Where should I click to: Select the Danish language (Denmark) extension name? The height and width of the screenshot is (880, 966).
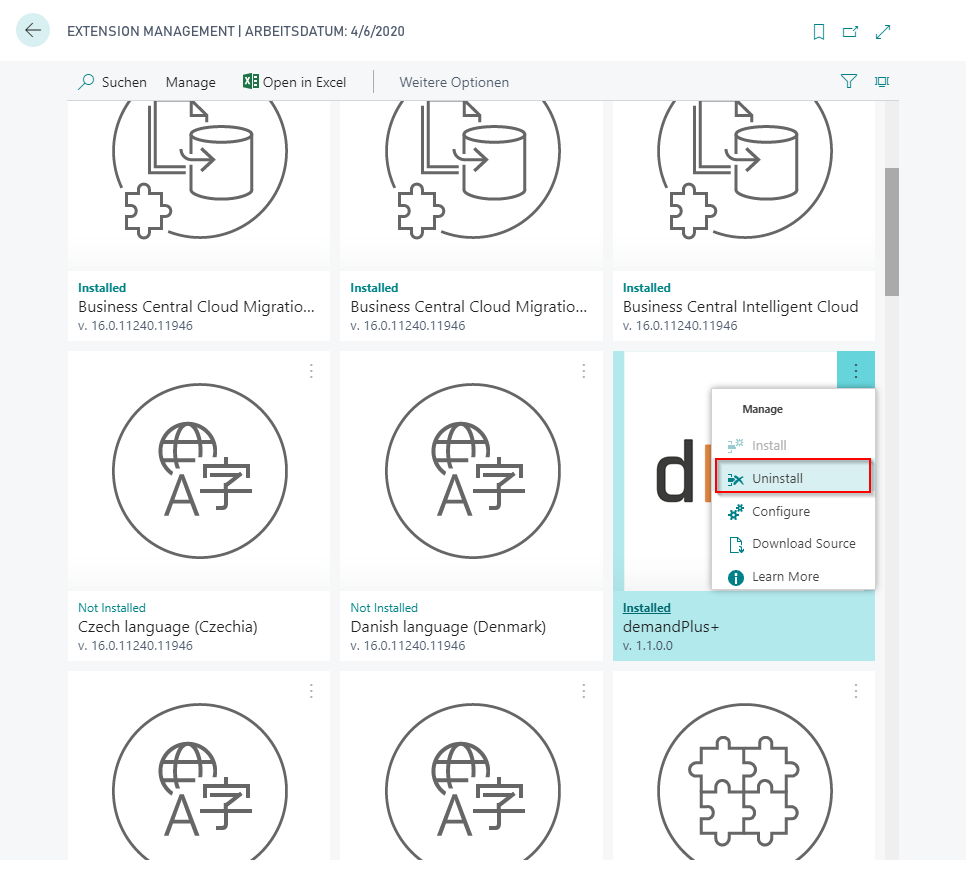[x=448, y=627]
